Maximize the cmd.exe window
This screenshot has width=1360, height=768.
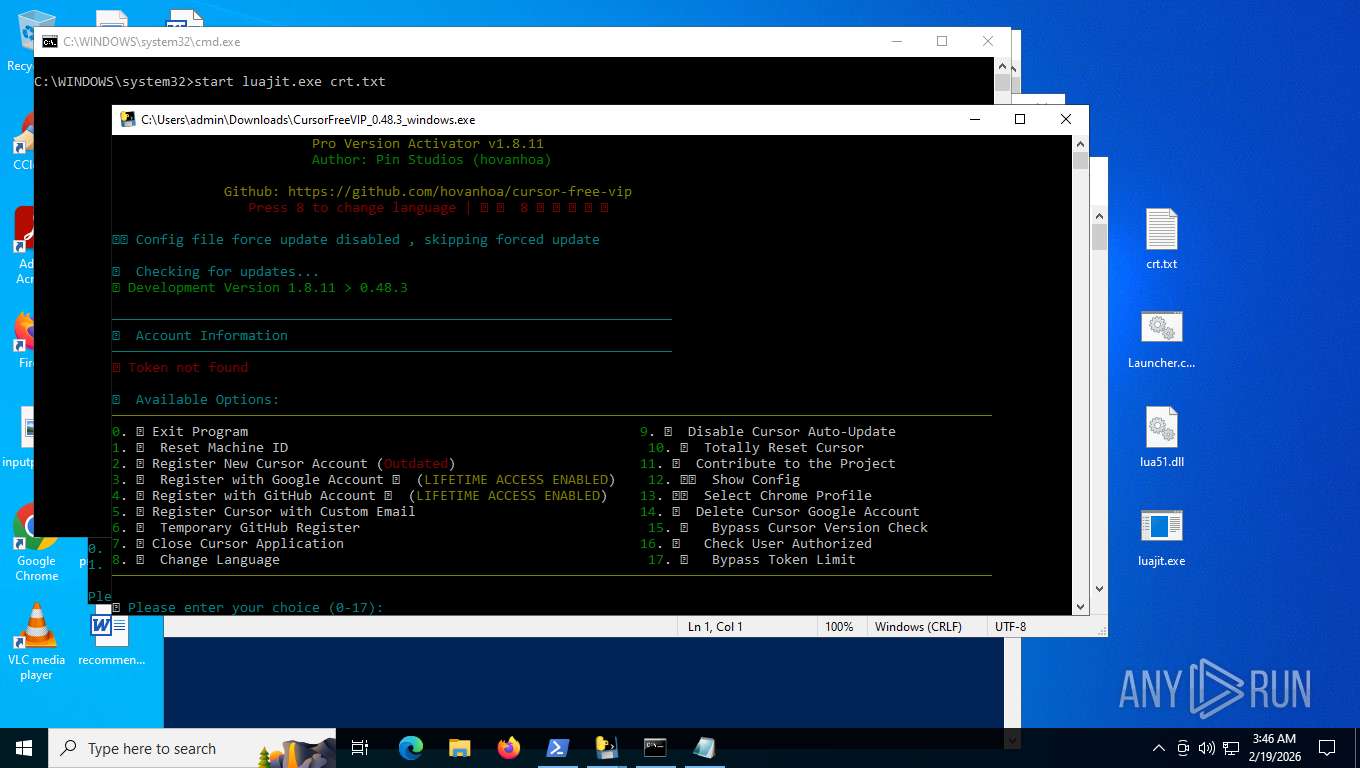pos(942,41)
